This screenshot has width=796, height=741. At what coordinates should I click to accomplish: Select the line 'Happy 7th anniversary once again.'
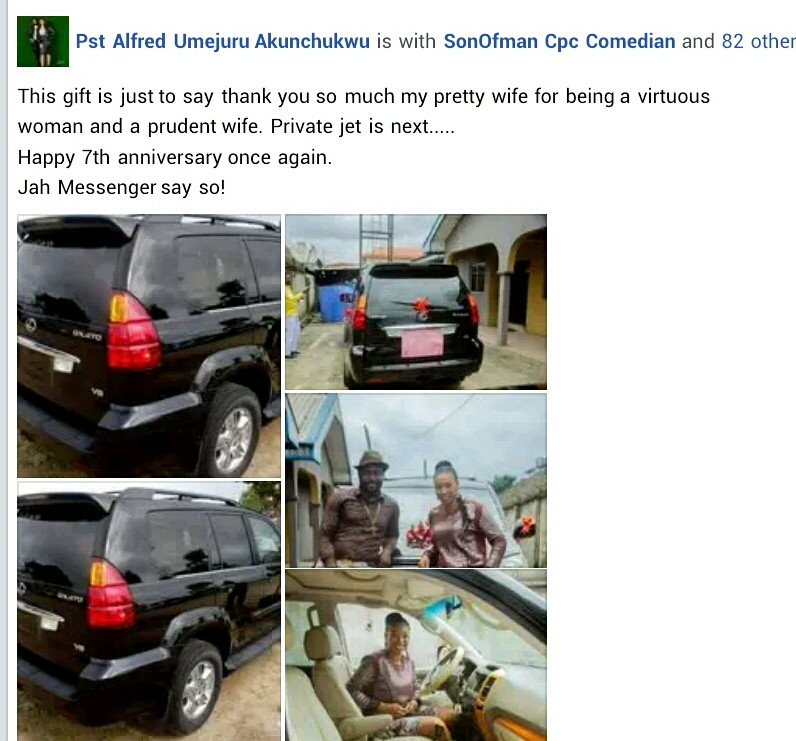175,157
